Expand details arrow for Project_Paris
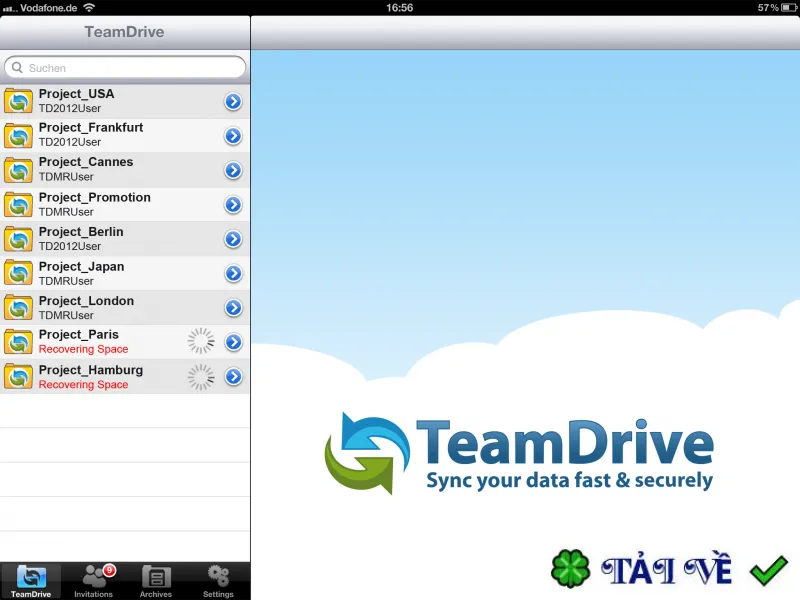The width and height of the screenshot is (800, 600). tap(233, 342)
